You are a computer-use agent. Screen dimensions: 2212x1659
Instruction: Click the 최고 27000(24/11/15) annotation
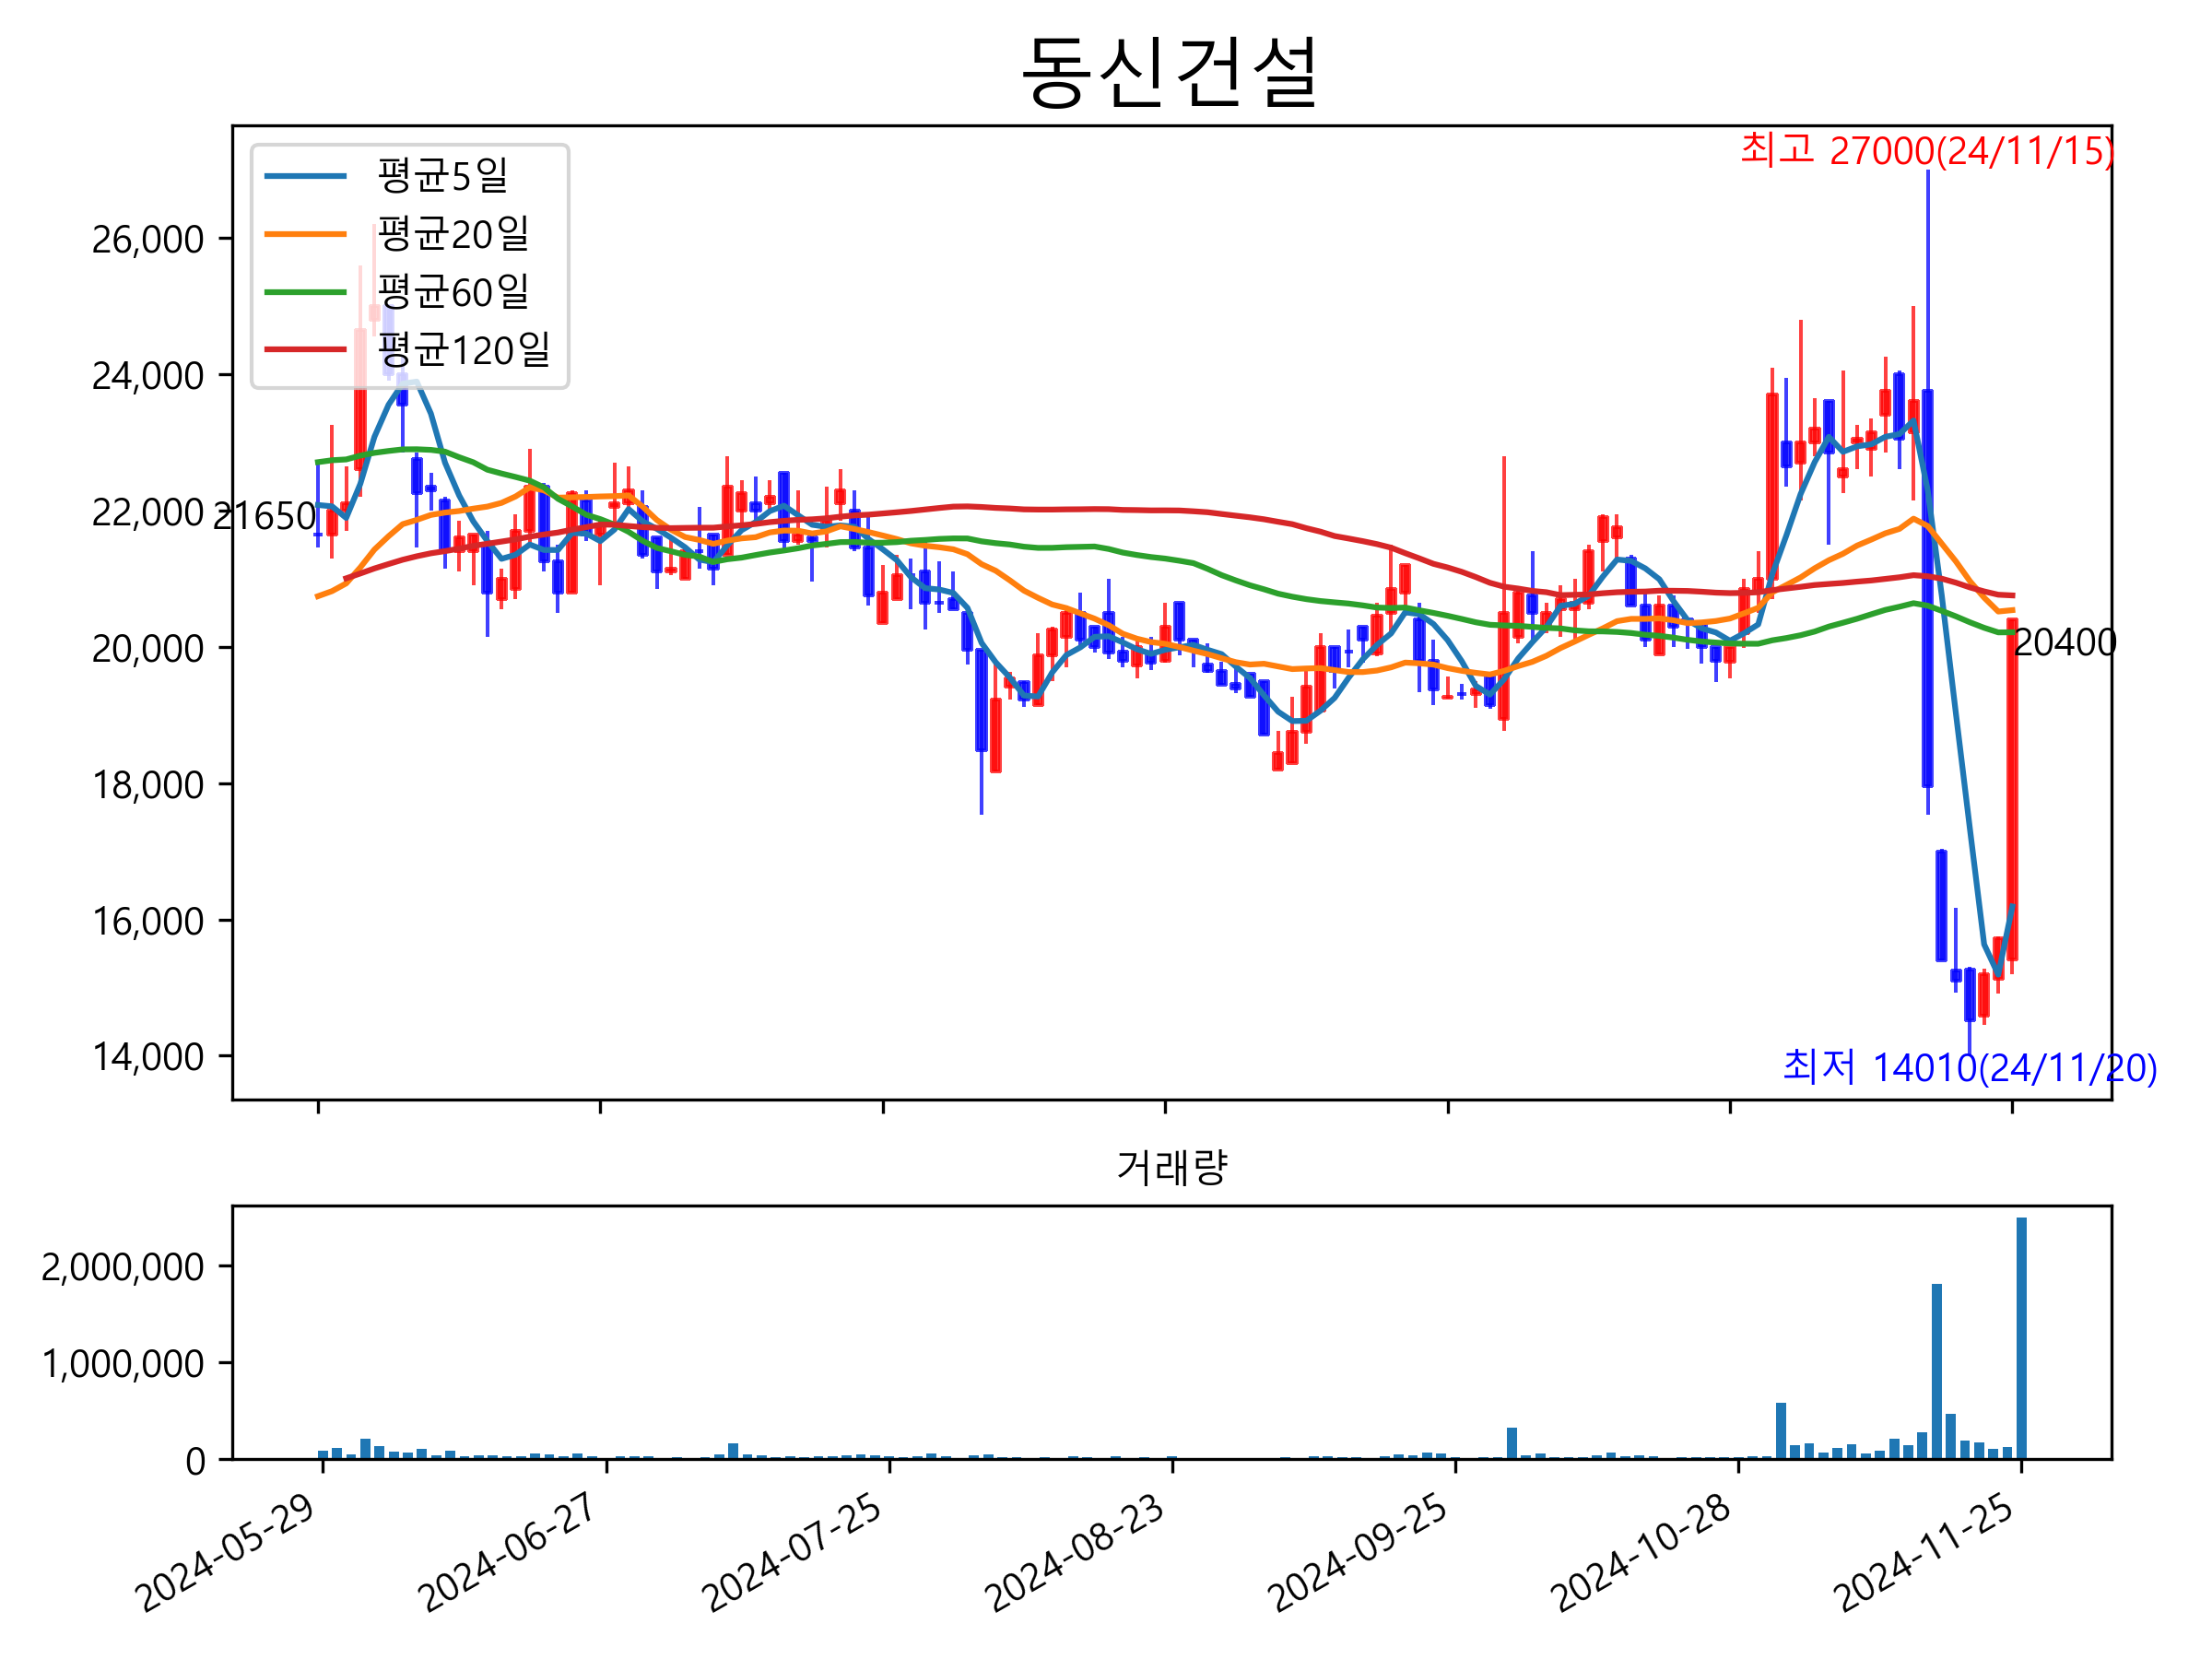coord(1926,151)
